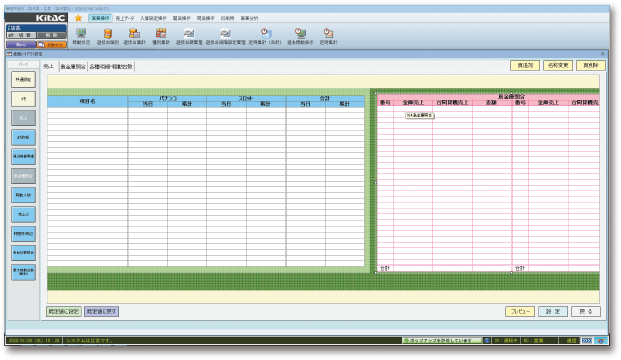Viewport: 621px width, 360px height.
Task: Click the yellow star favorites icon
Action: (78, 18)
